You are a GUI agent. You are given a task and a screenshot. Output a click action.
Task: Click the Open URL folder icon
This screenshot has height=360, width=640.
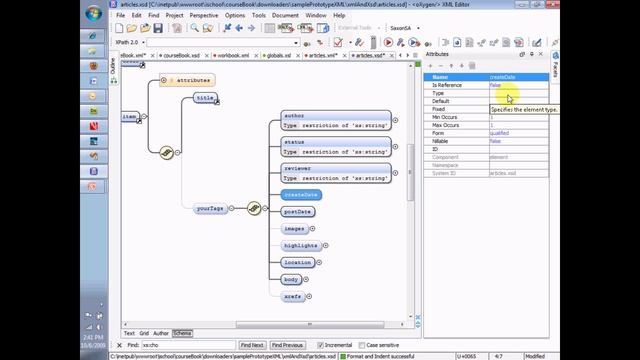pos(145,28)
